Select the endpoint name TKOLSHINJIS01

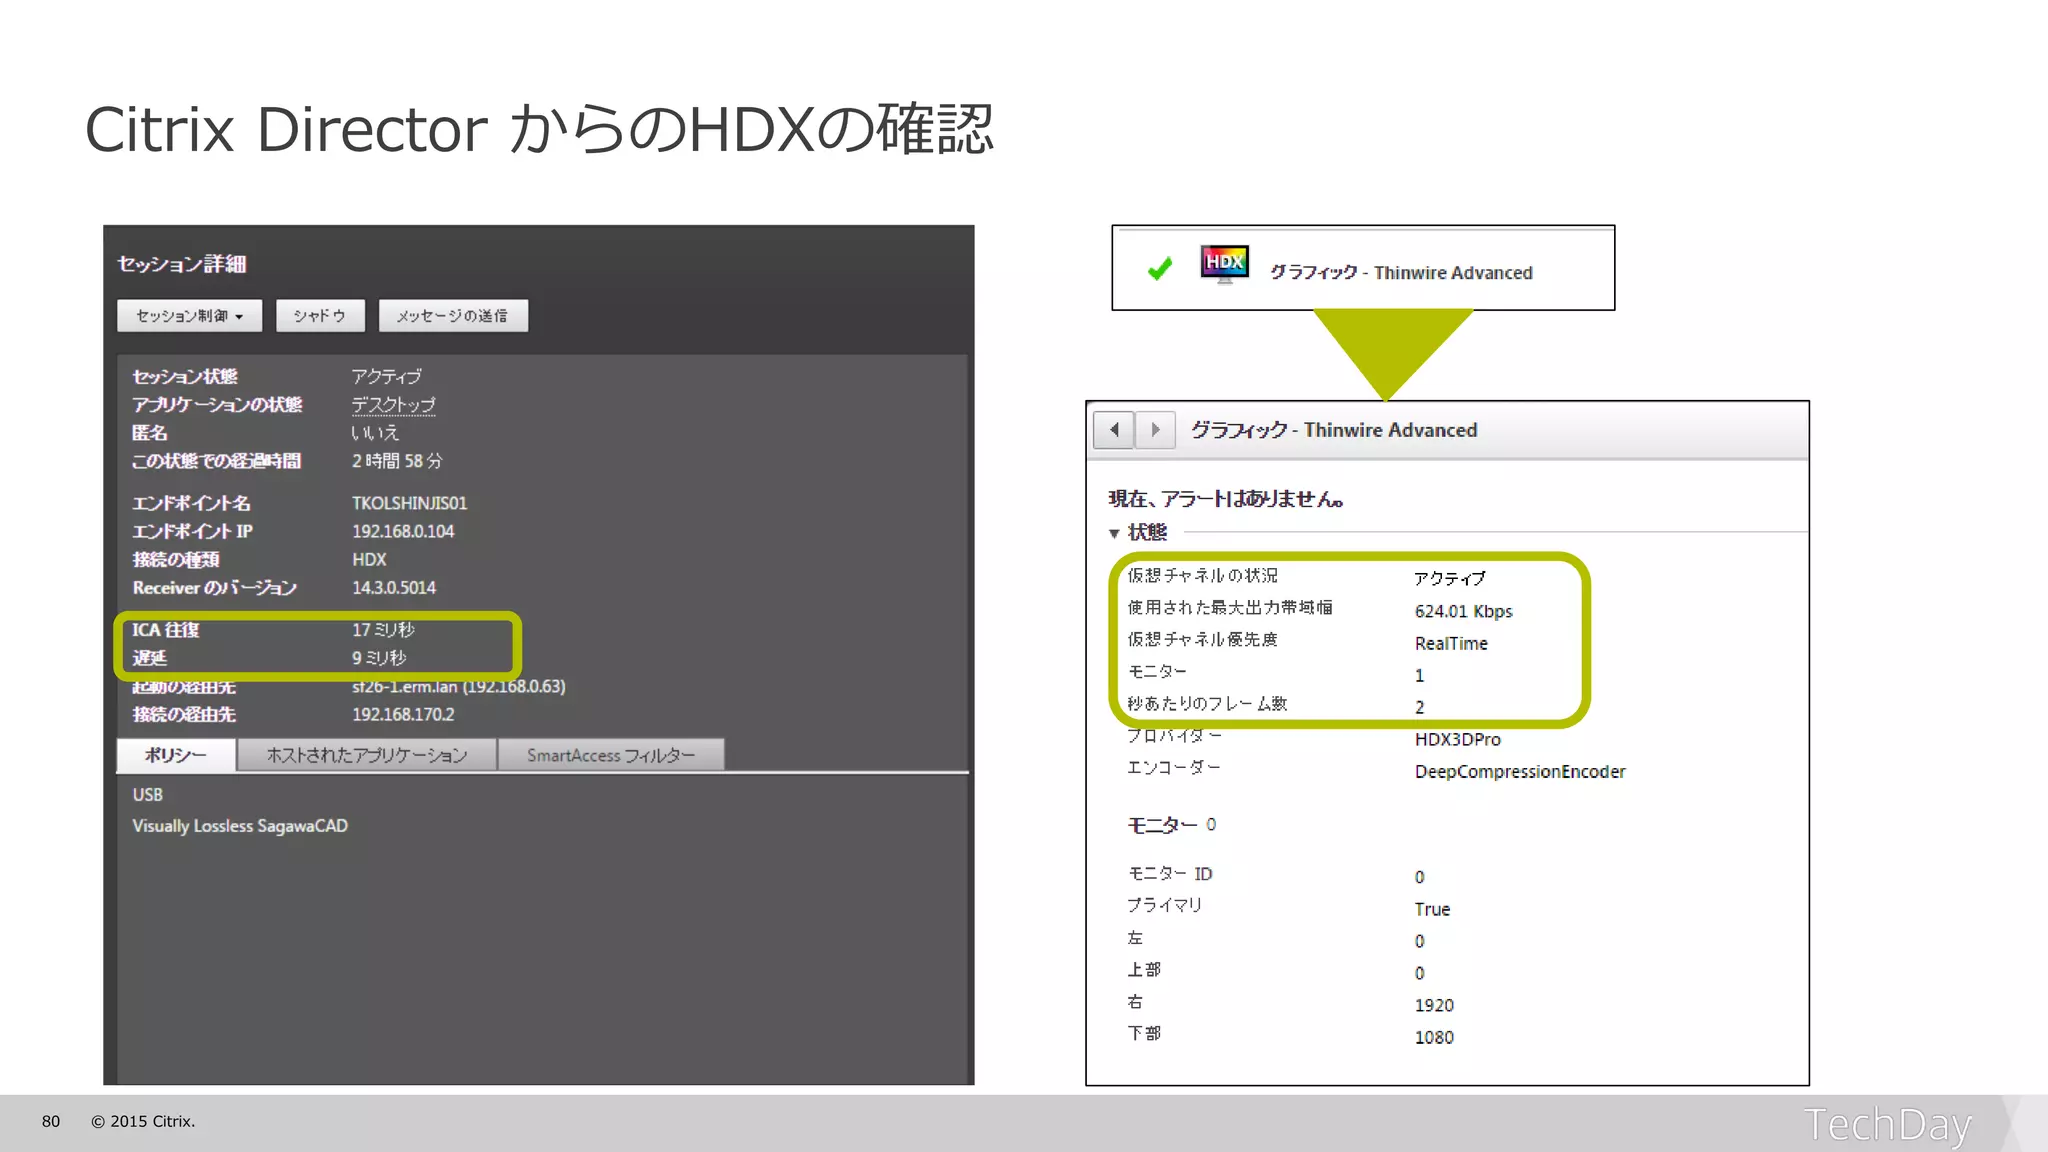pyautogui.click(x=409, y=503)
